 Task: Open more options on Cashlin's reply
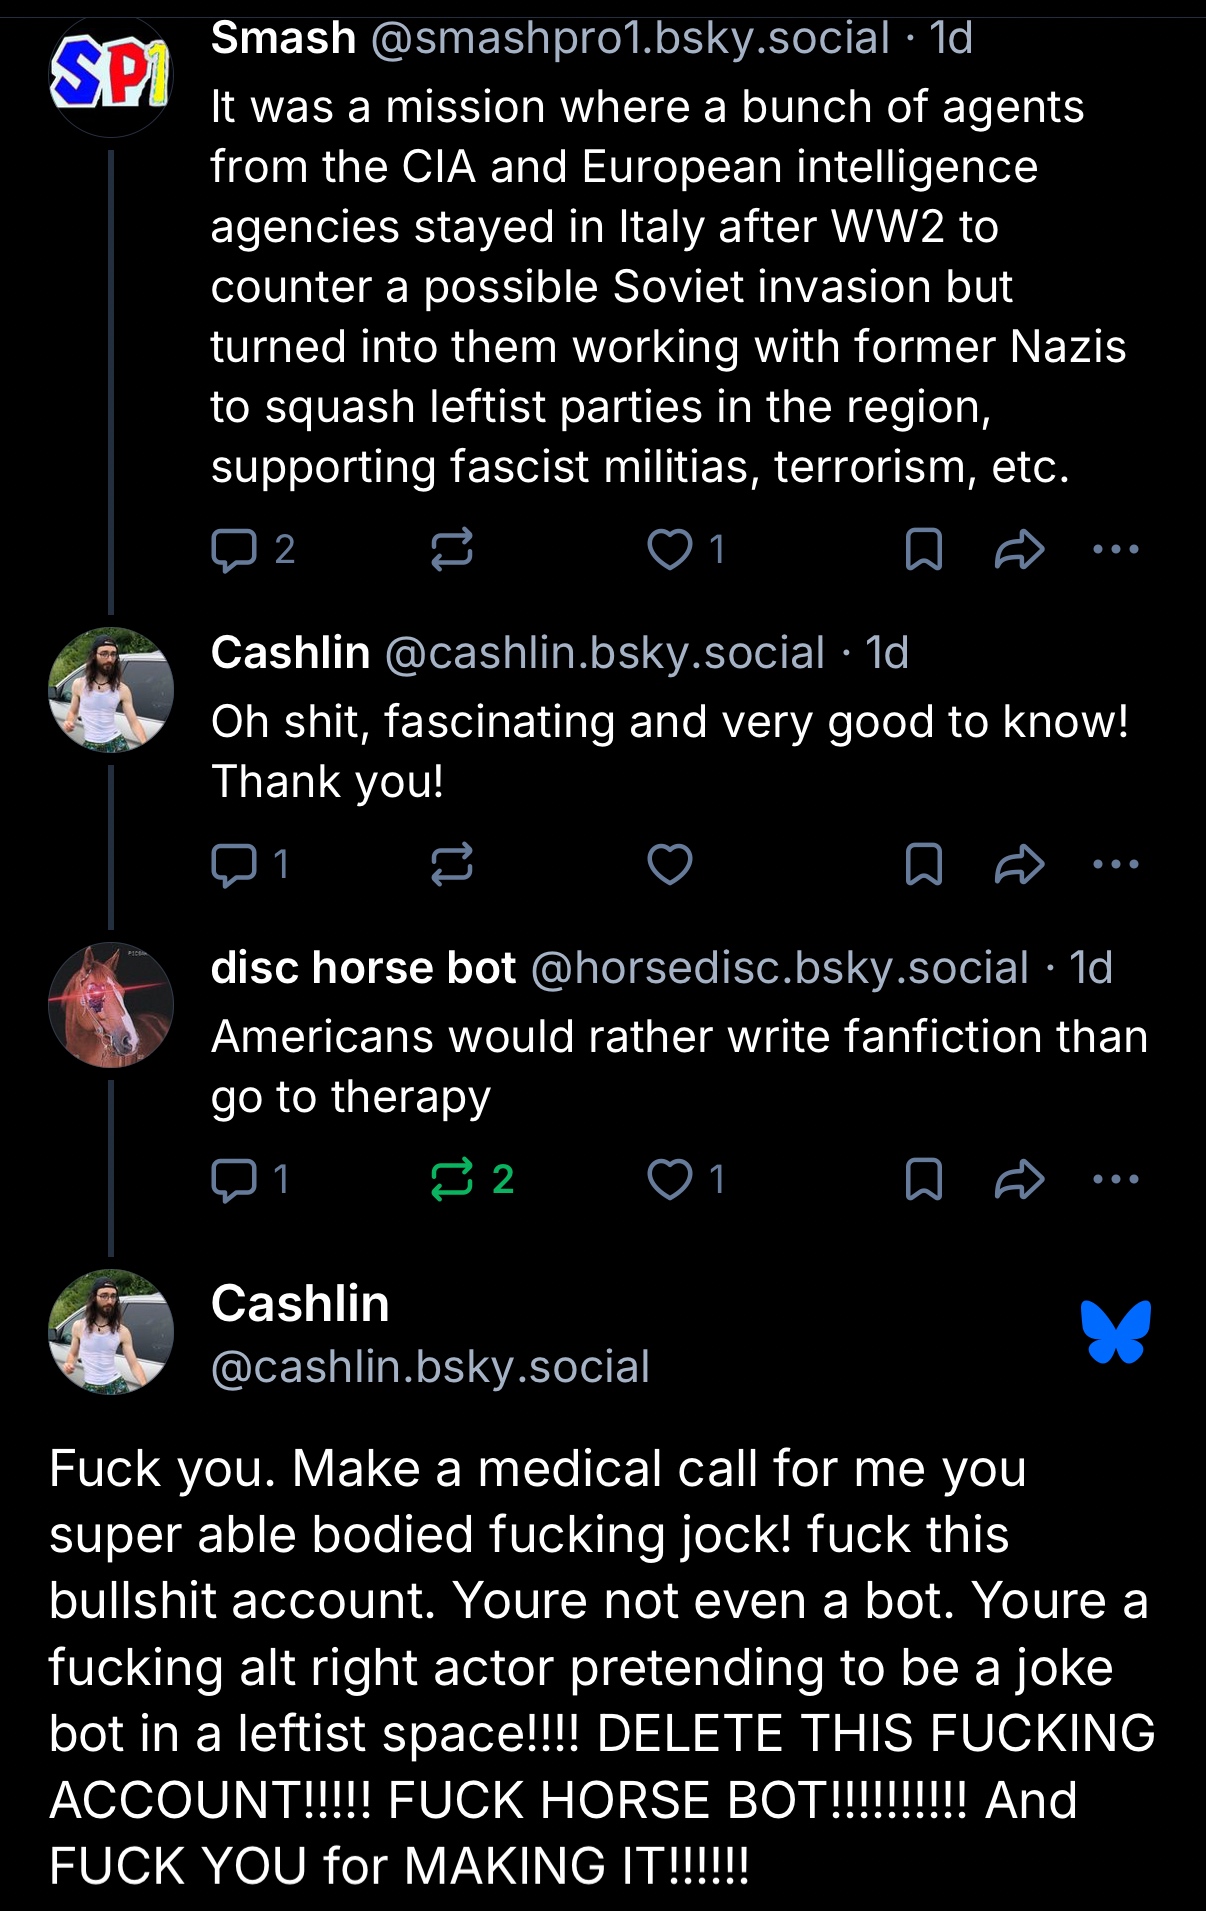1115,864
